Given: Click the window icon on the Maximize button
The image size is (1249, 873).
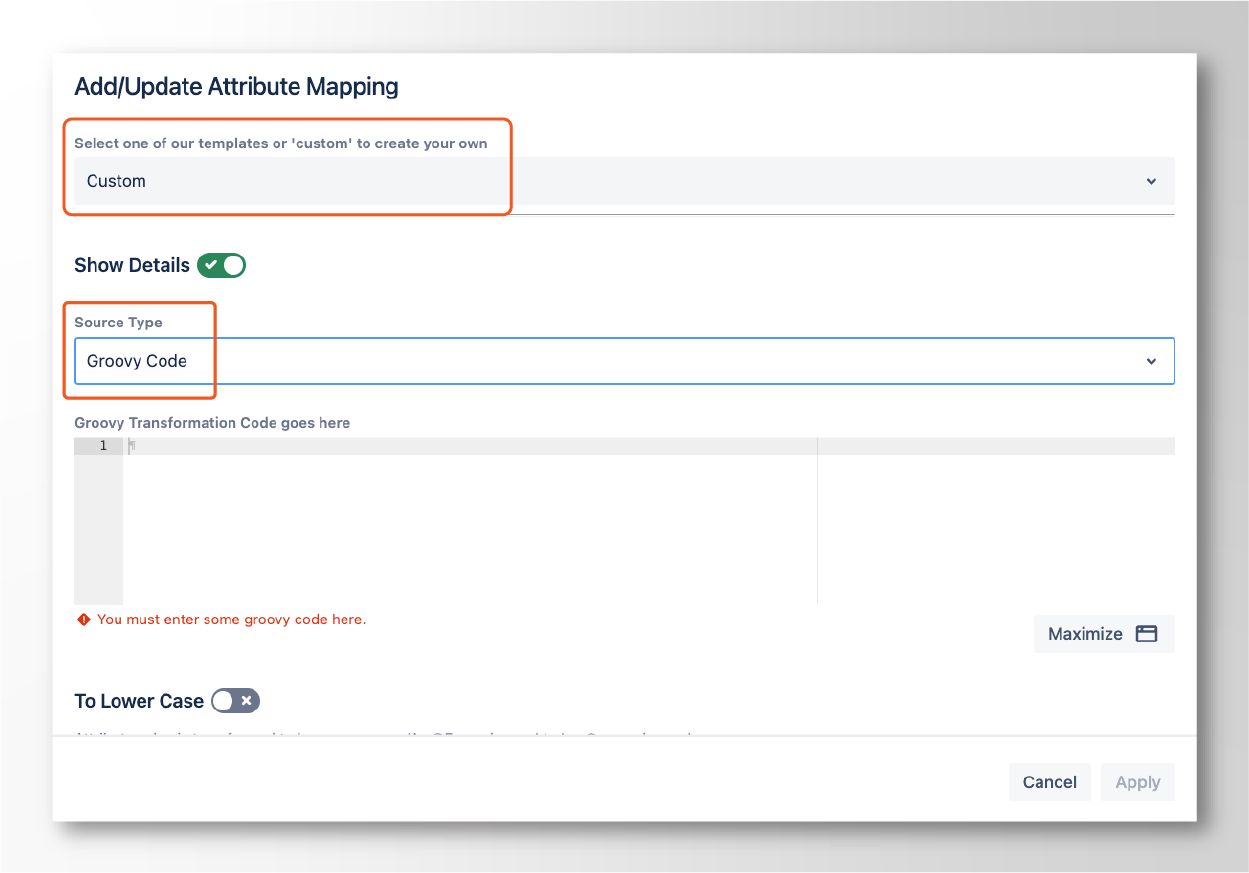Looking at the screenshot, I should [x=1146, y=634].
